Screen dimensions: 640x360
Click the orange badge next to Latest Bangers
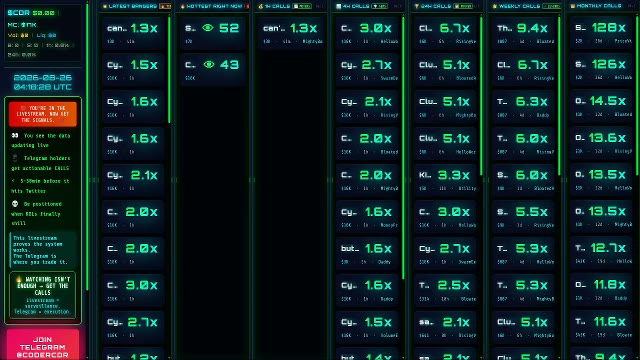click(x=165, y=6)
